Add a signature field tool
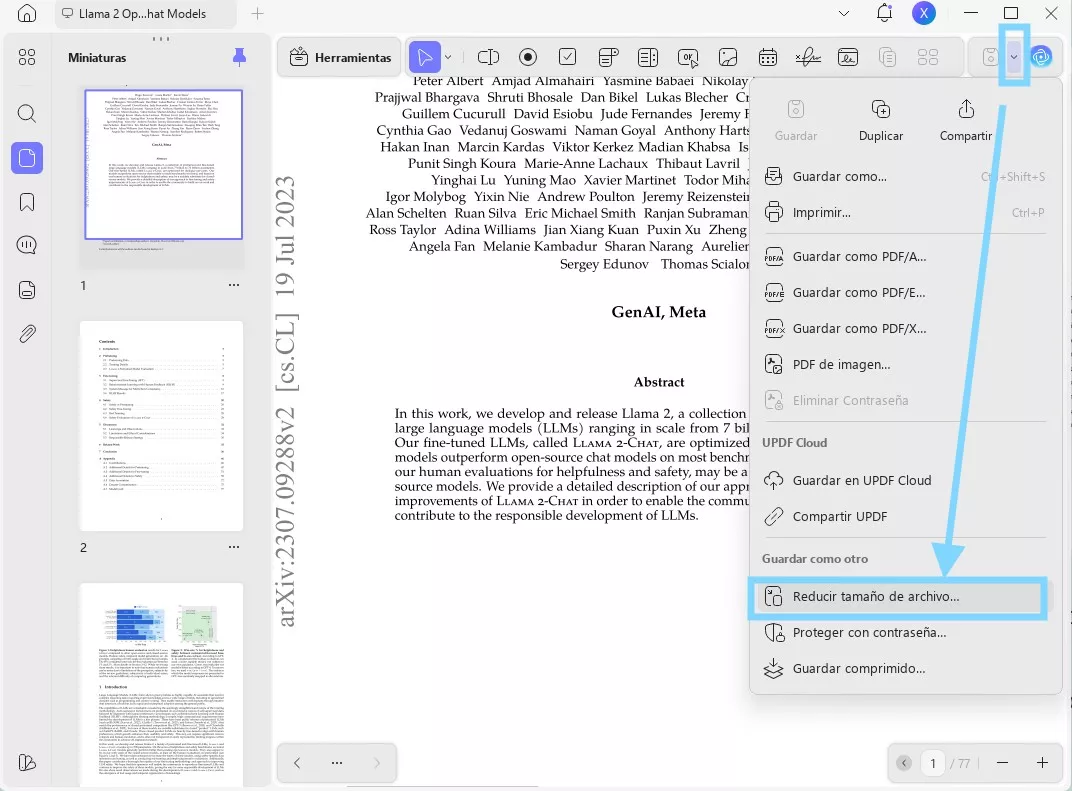Image resolution: width=1072 pixels, height=791 pixels. [x=807, y=57]
